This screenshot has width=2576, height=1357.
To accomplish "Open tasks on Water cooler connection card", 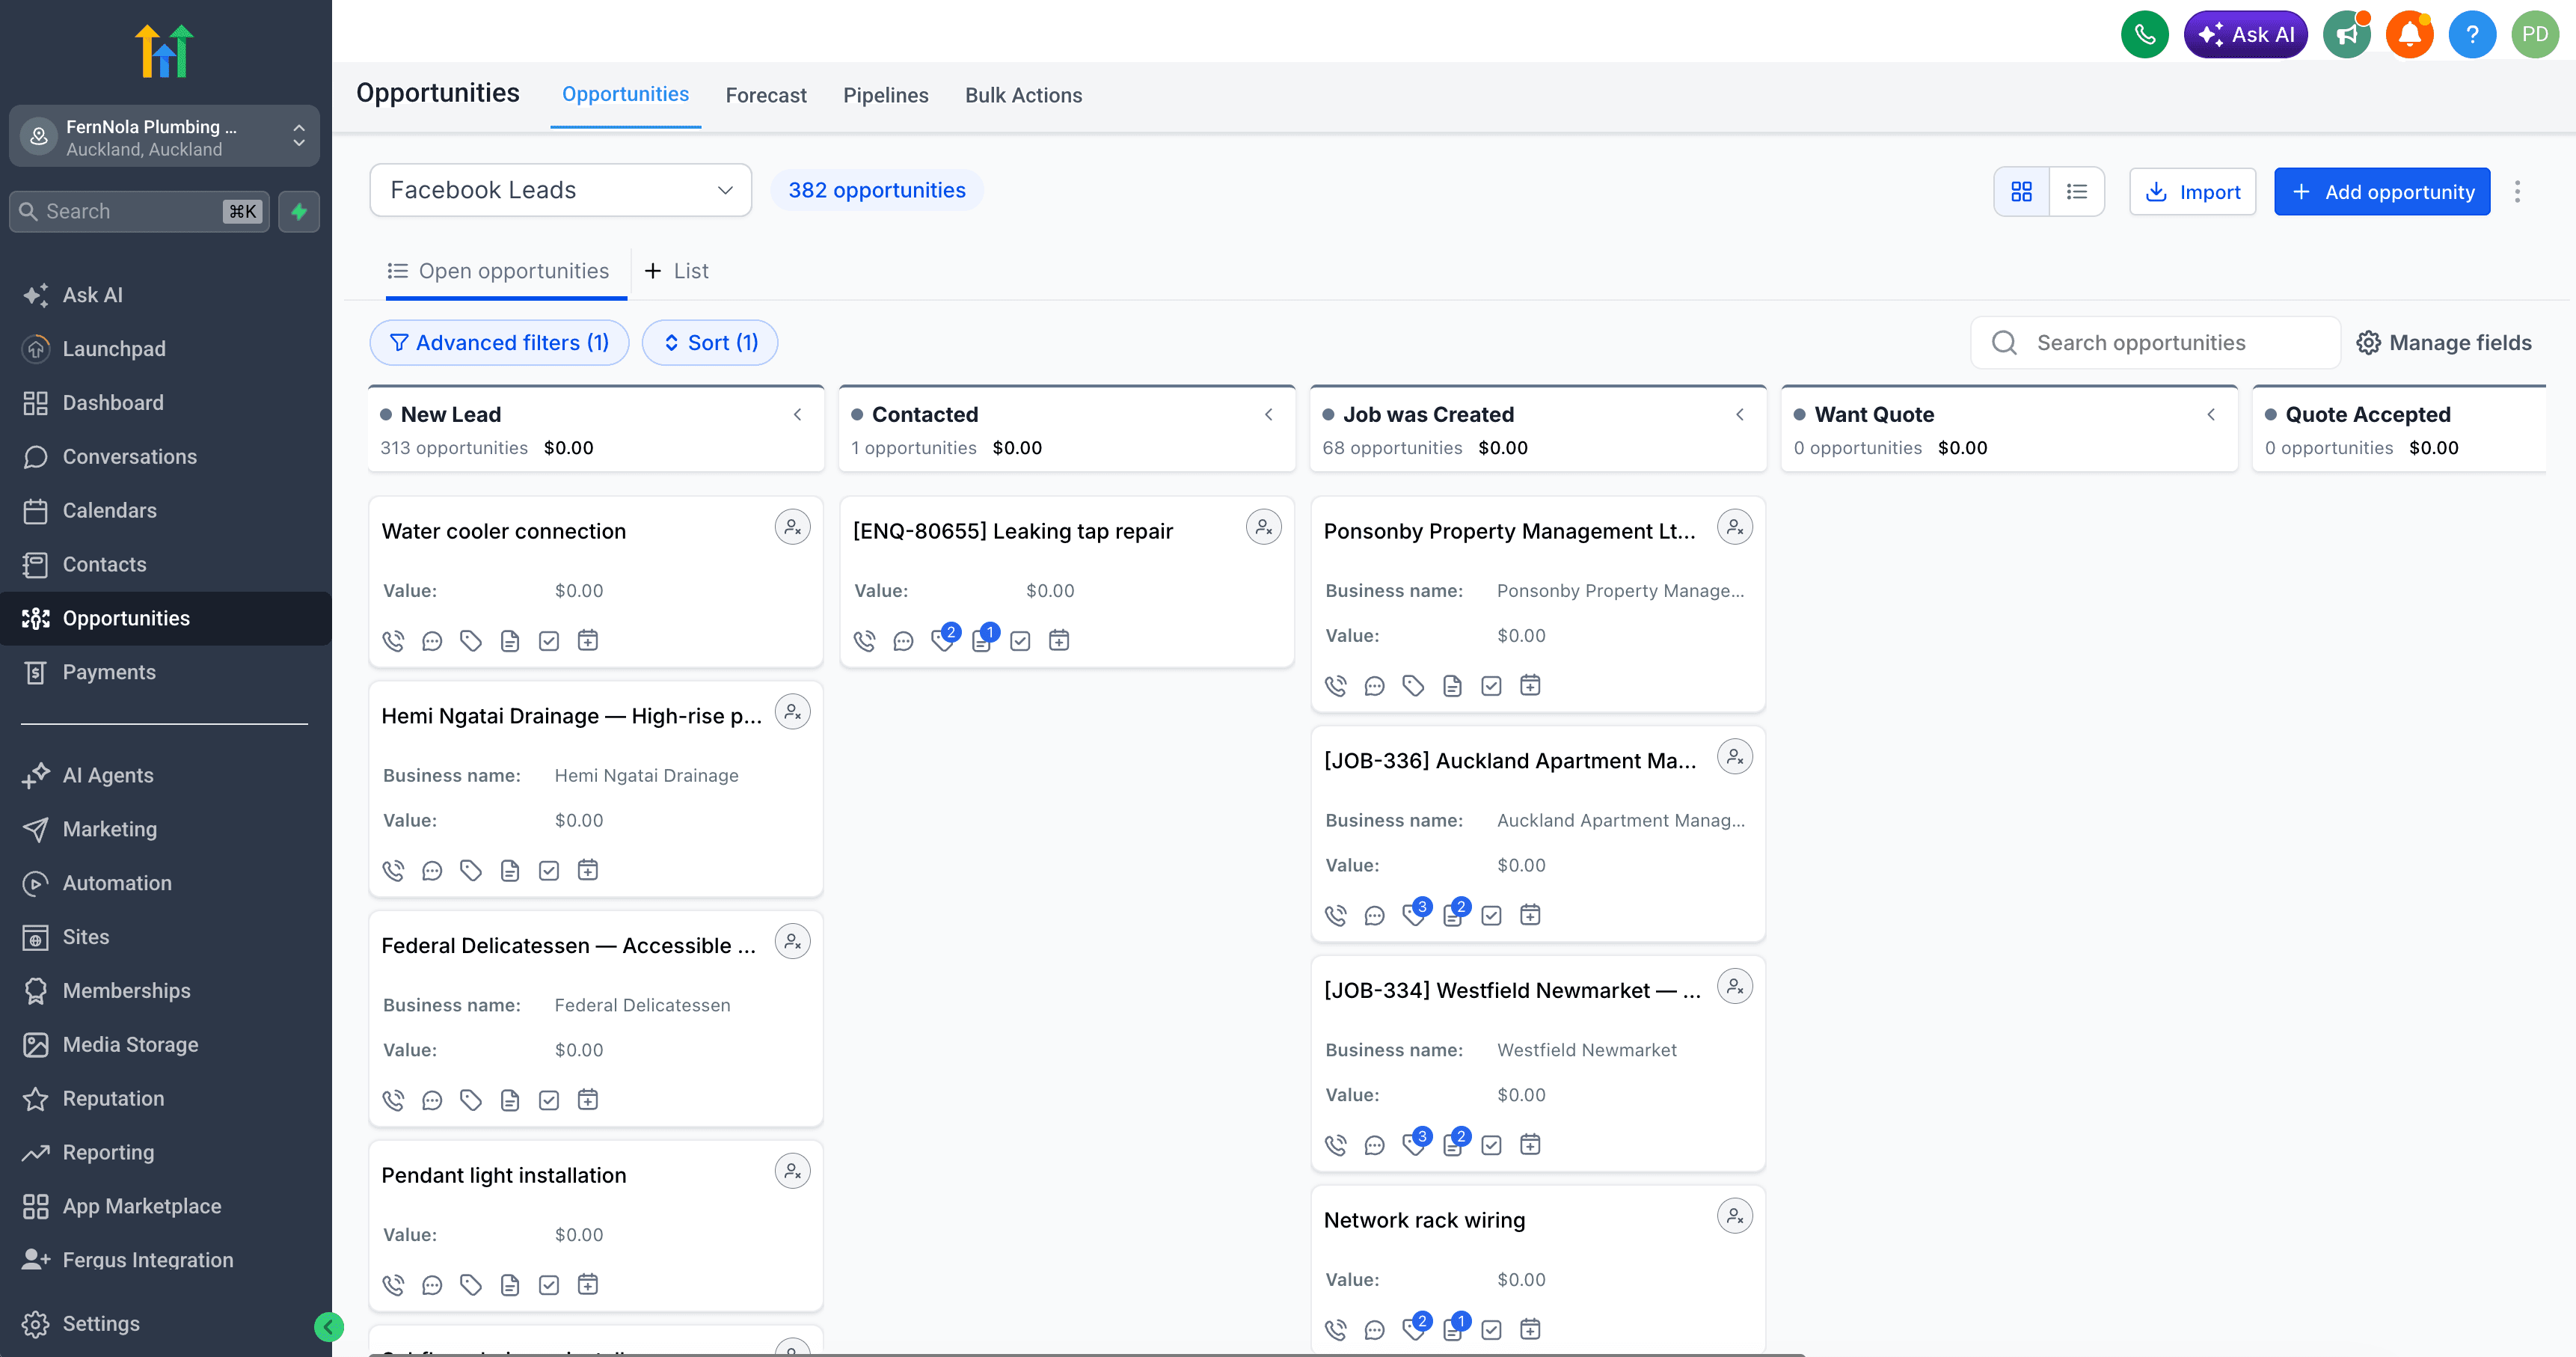I will [549, 641].
